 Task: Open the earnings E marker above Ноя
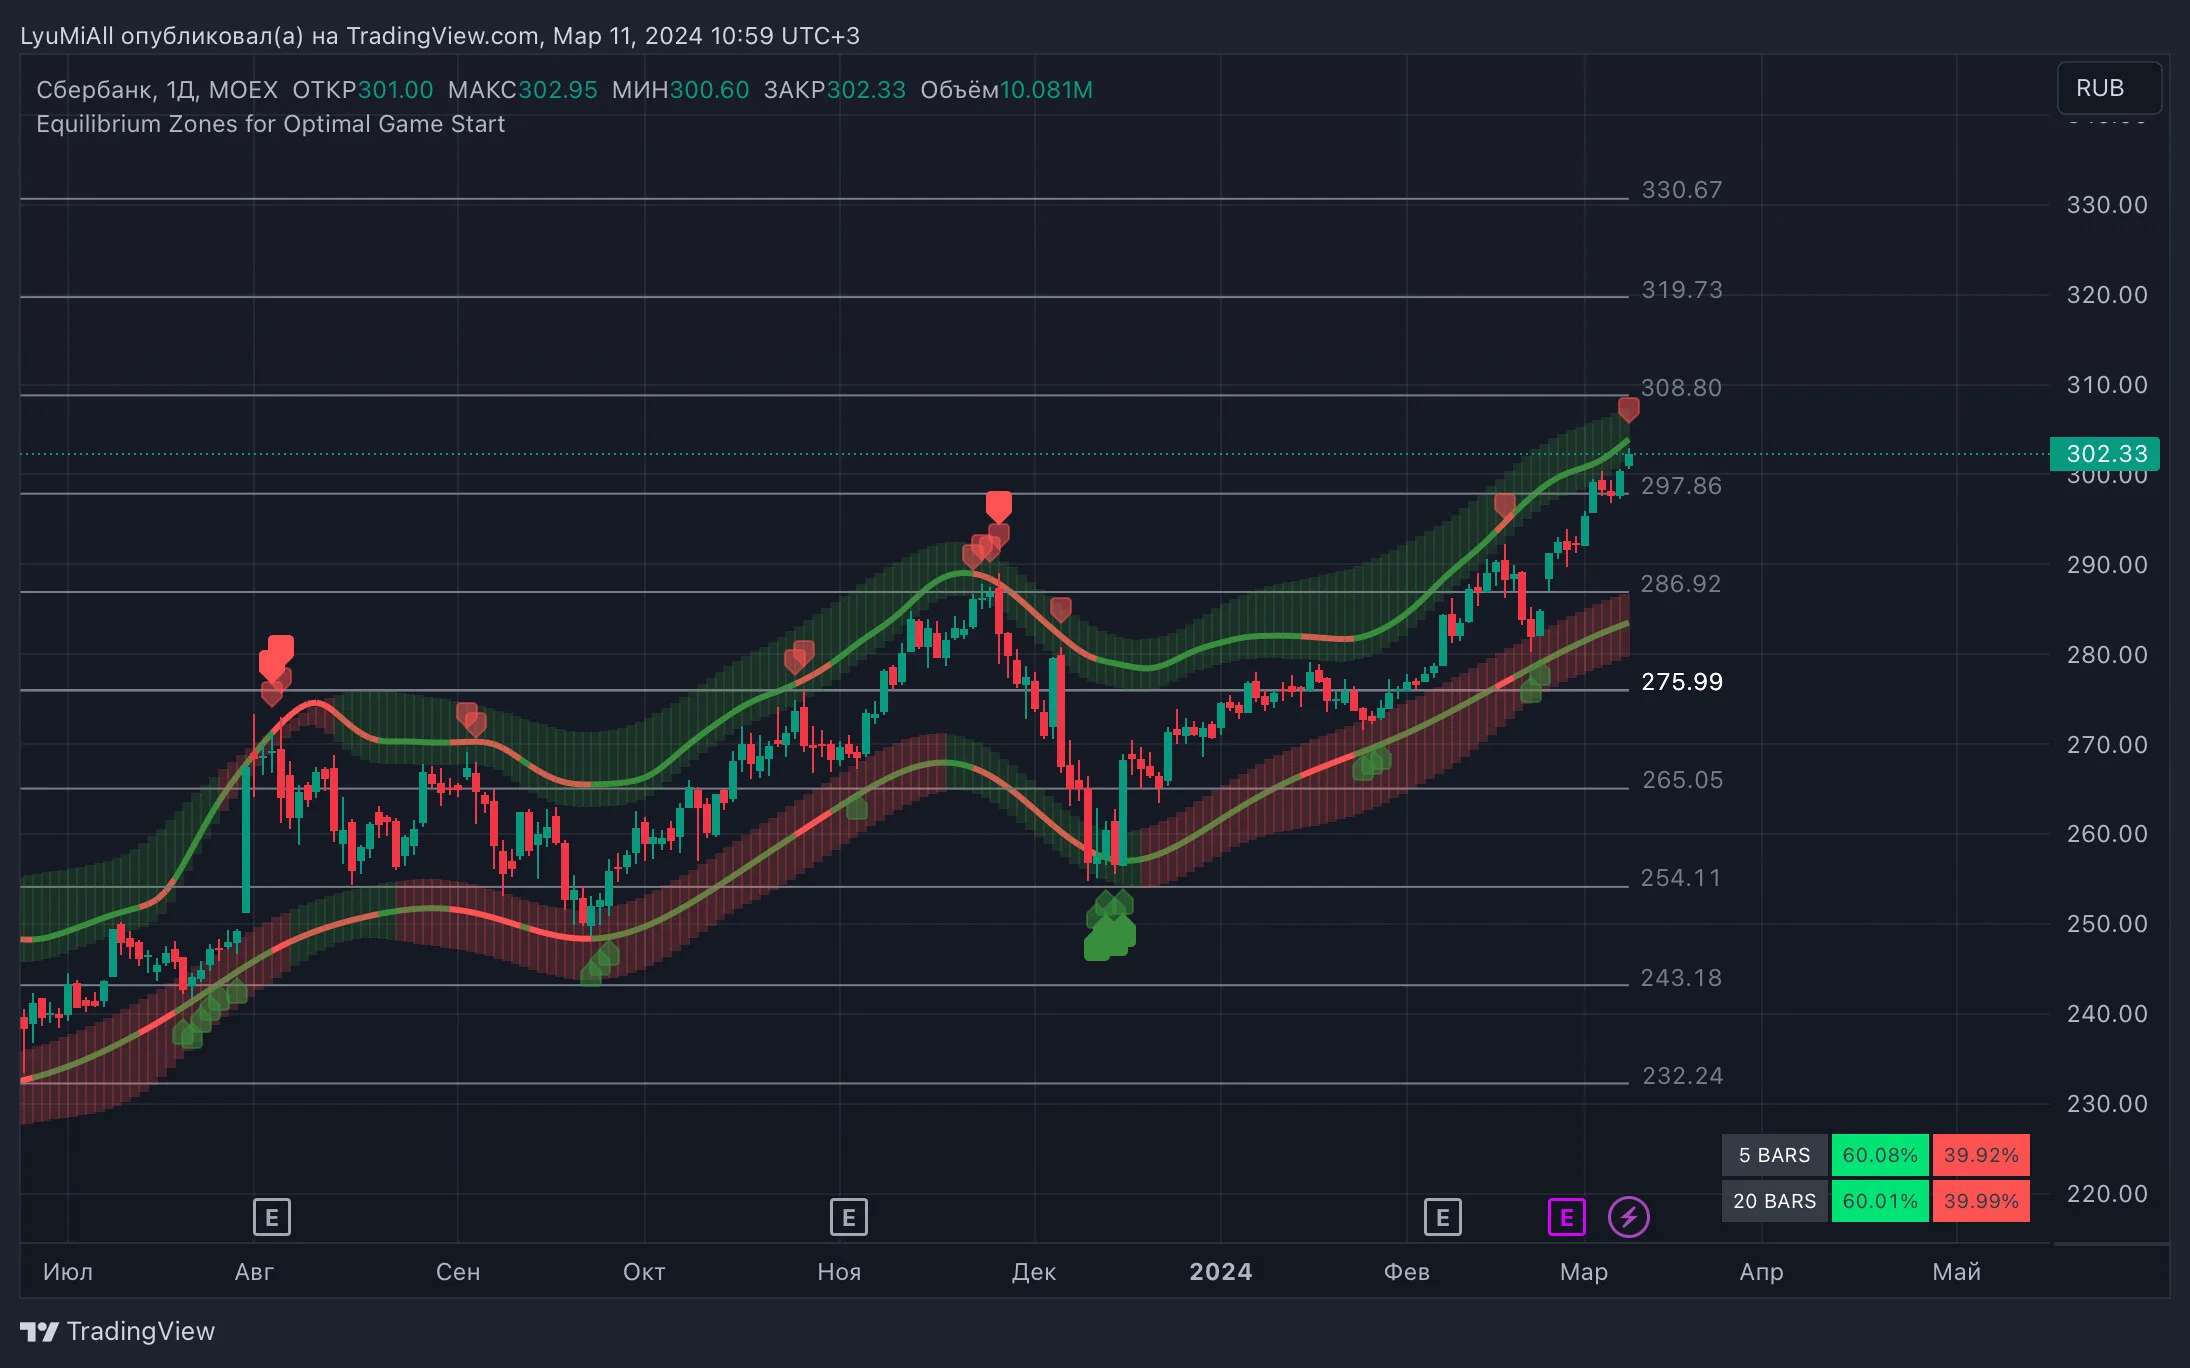(848, 1217)
